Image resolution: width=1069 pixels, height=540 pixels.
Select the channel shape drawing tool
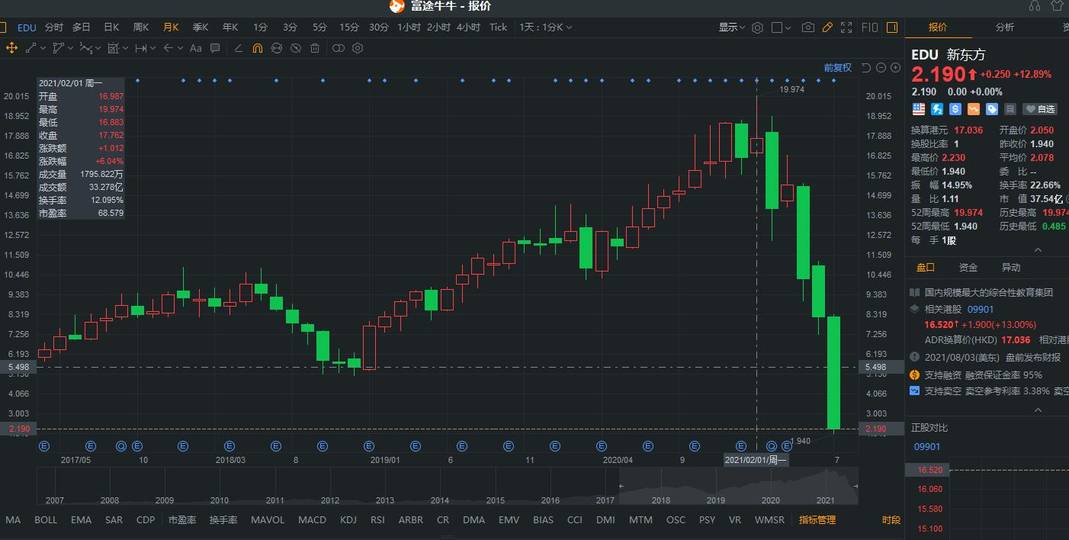[59, 48]
